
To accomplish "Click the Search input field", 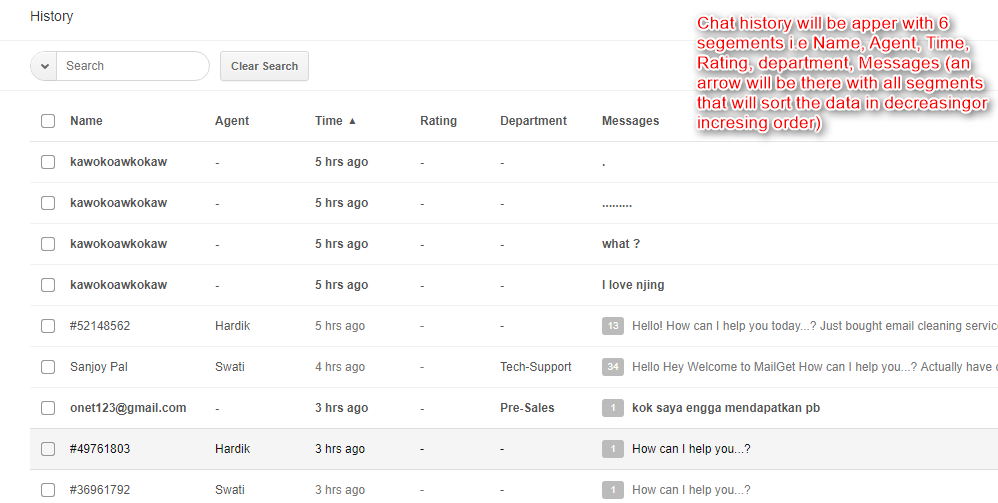I will point(132,66).
